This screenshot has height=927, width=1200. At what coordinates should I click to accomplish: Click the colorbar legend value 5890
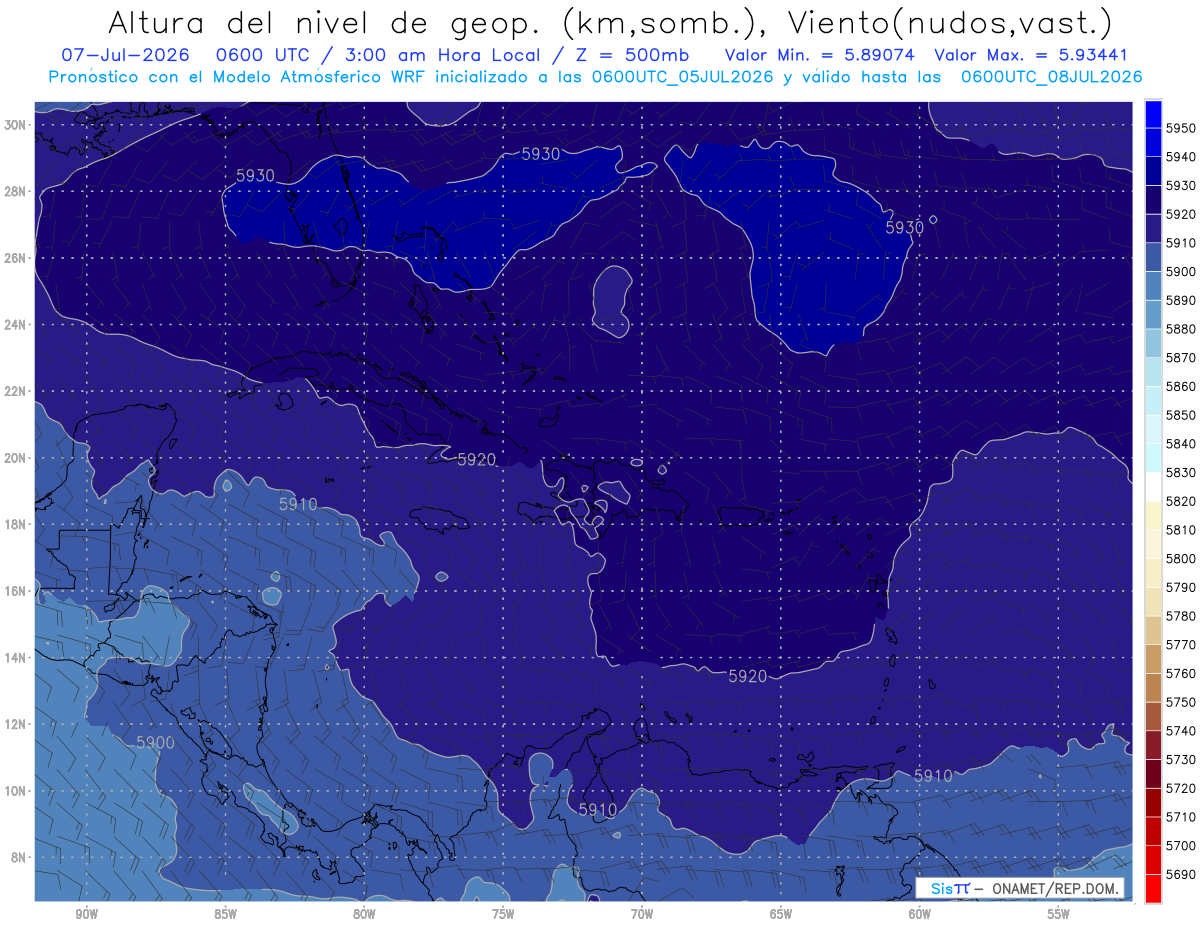(x=1181, y=300)
